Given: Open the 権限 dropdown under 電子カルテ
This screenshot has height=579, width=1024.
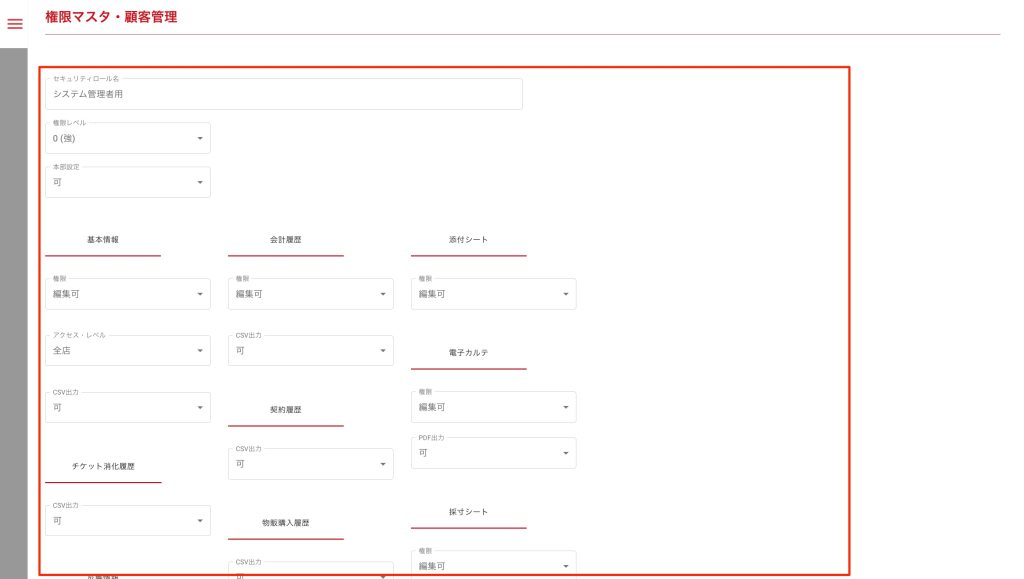Looking at the screenshot, I should pyautogui.click(x=493, y=407).
